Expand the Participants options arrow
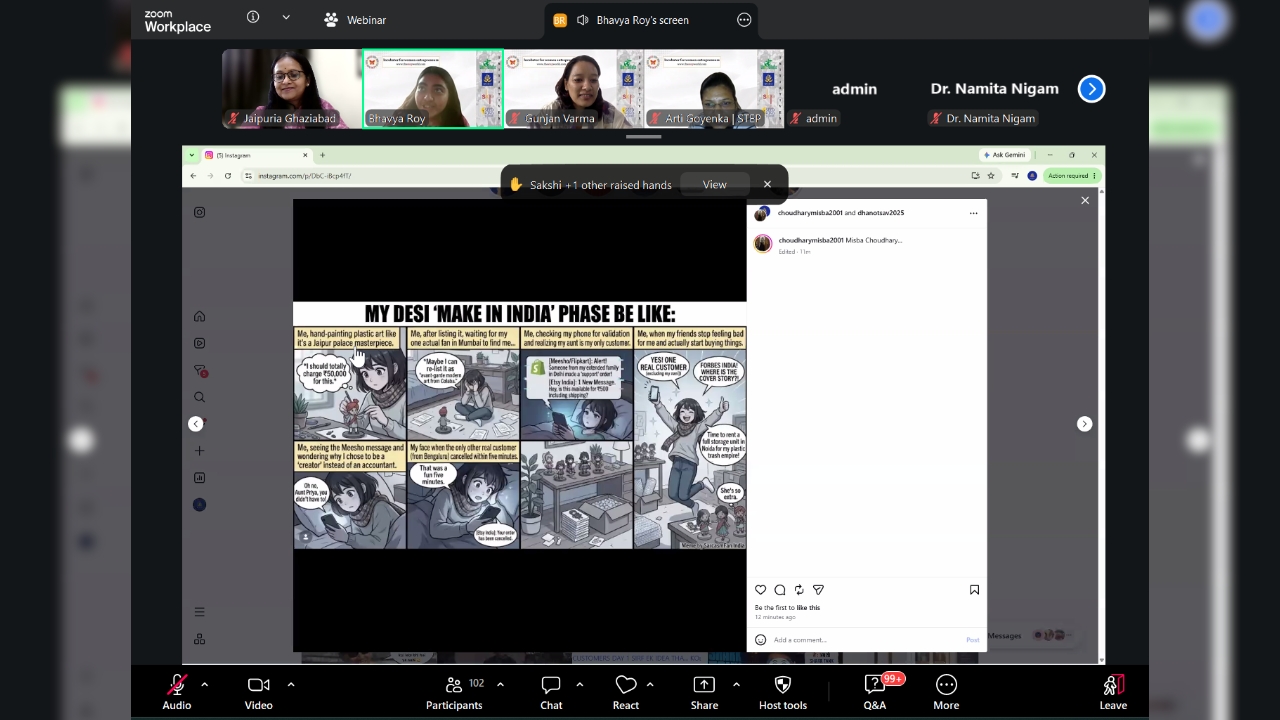The image size is (1280, 720). [500, 684]
